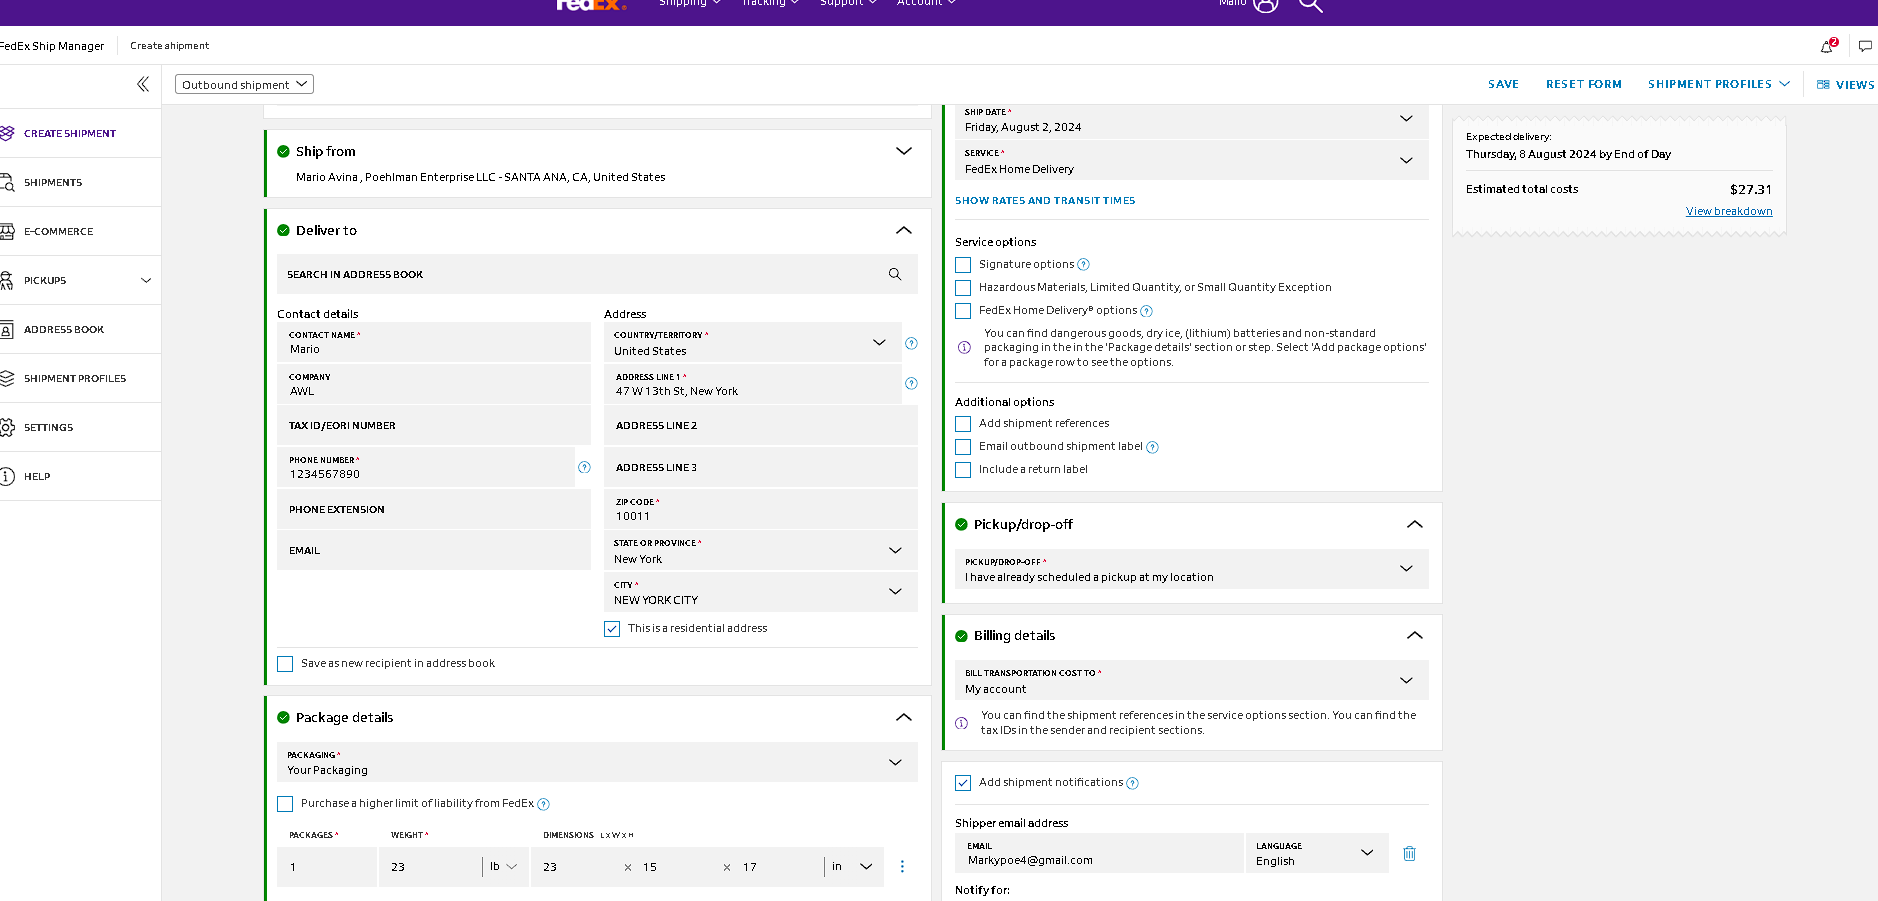Click the Views grid icon
Screen dimensions: 1878x901
(x=1823, y=85)
